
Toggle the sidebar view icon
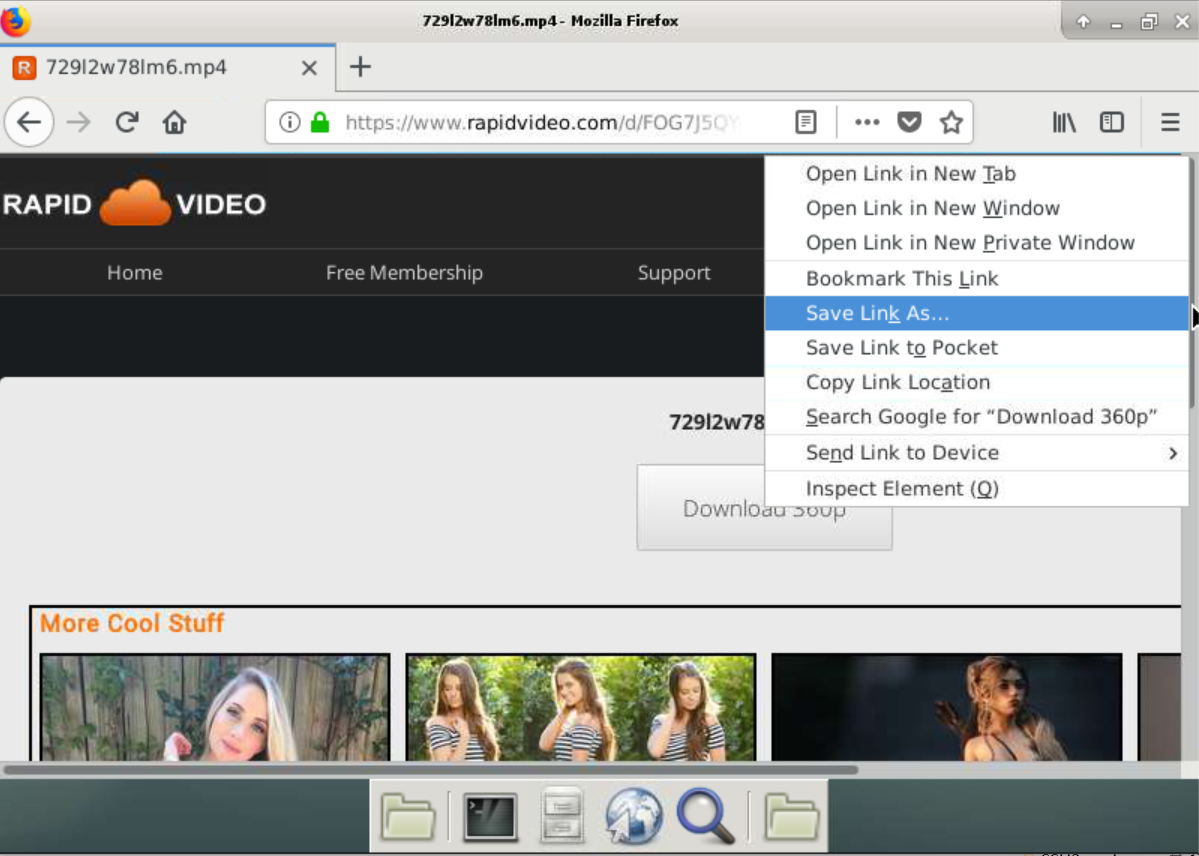coord(1112,122)
